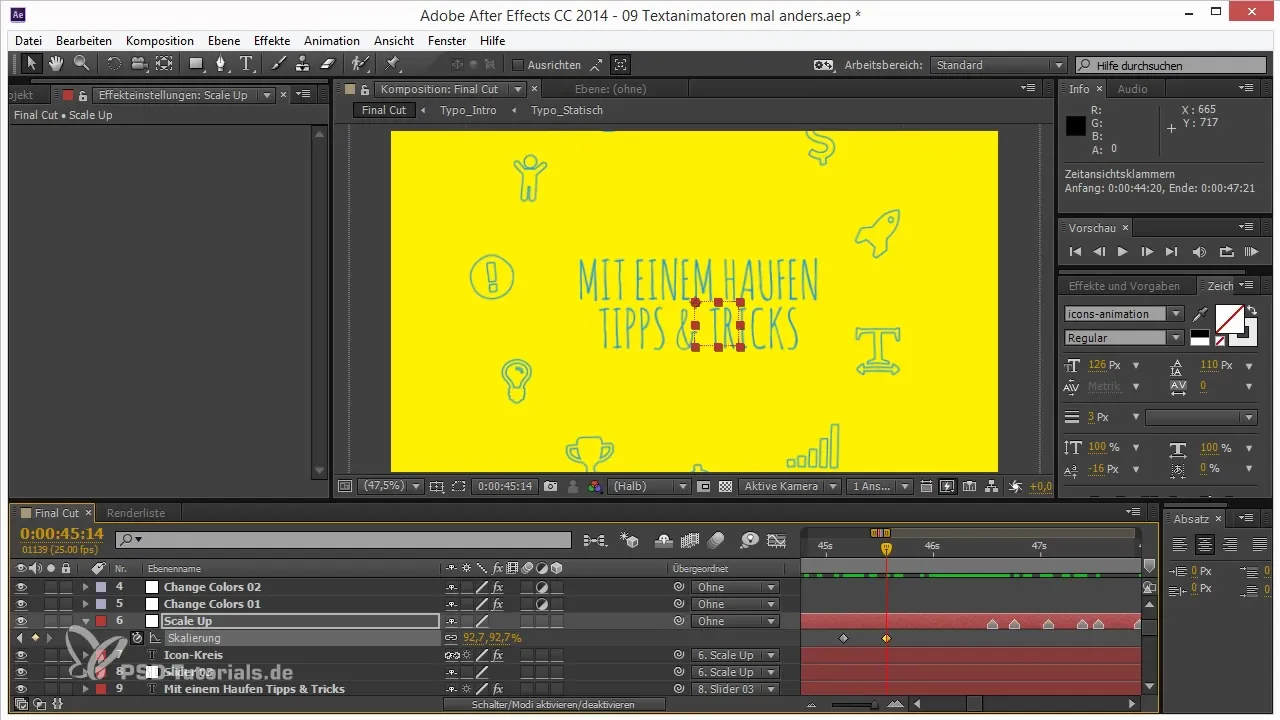Open the icons-animation font dropdown
1280x720 pixels.
(1124, 314)
